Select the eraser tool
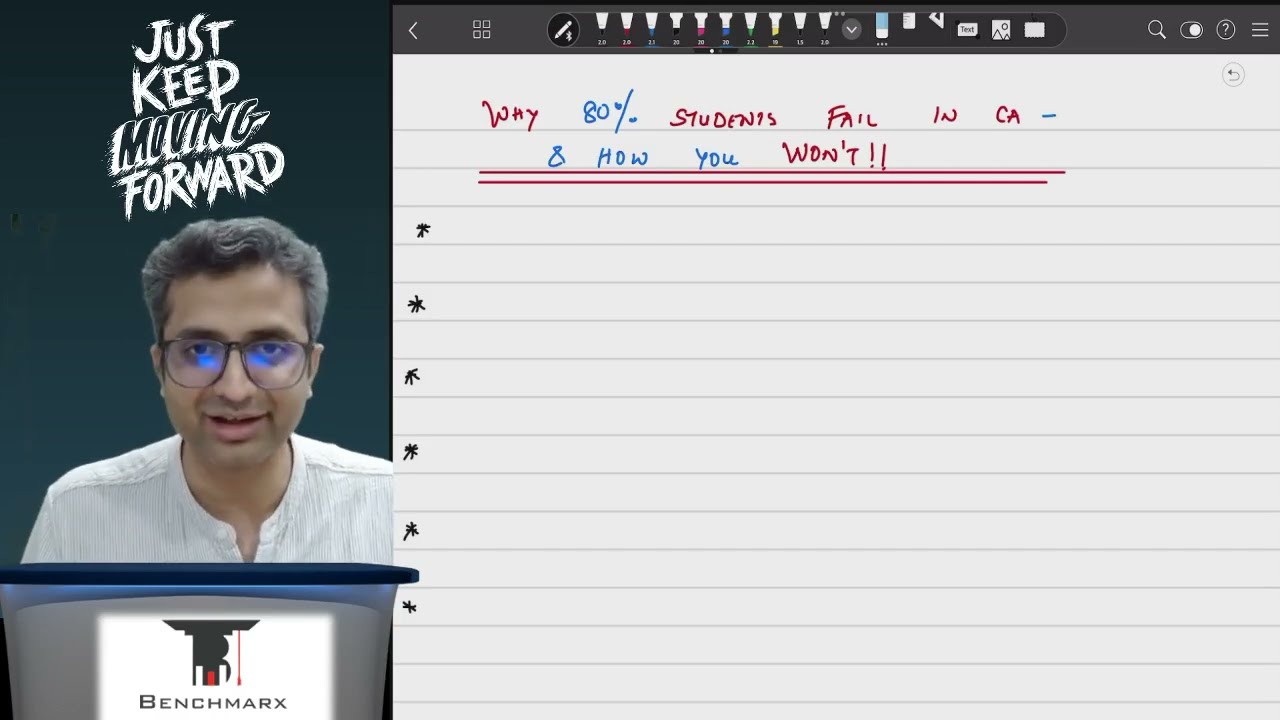The image size is (1280, 720). [882, 28]
